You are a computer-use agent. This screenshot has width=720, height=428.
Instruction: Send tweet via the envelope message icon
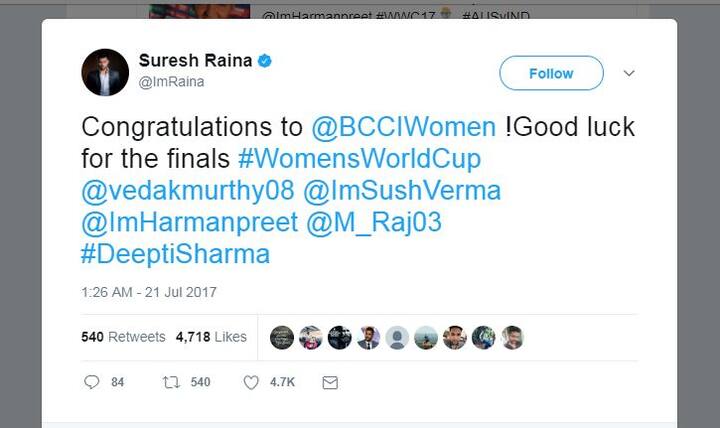click(x=330, y=382)
